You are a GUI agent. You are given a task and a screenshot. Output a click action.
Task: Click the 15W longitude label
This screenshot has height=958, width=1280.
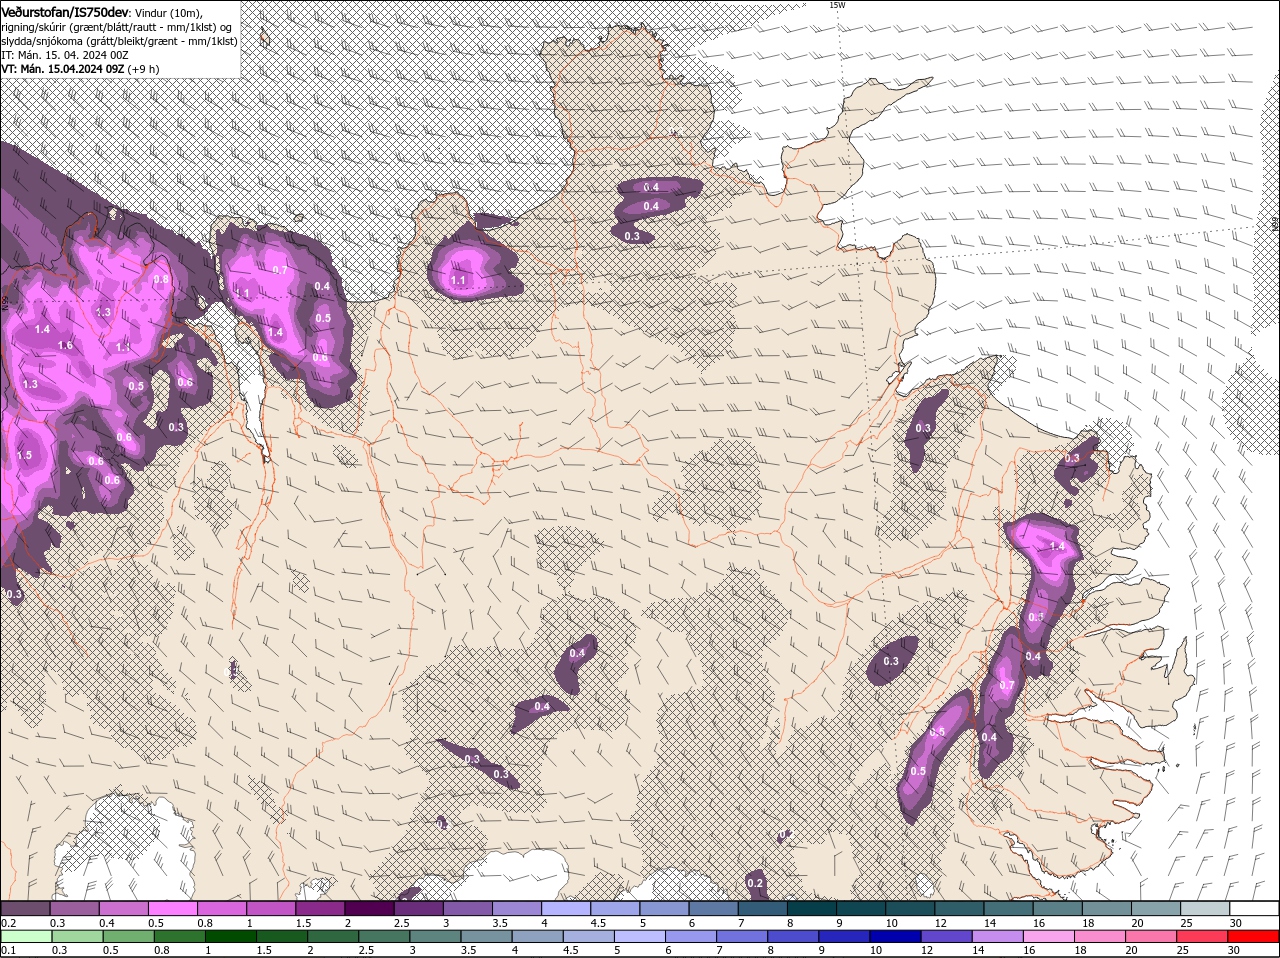point(837,5)
